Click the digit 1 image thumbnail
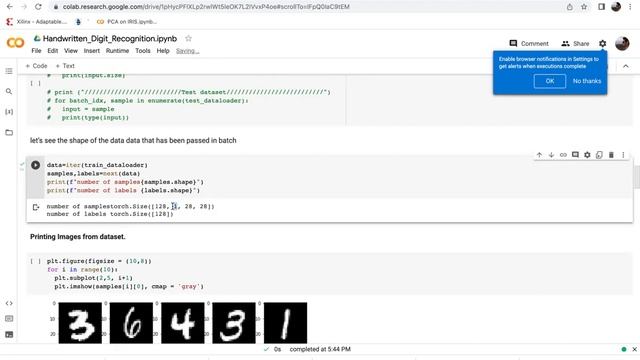 pos(285,323)
